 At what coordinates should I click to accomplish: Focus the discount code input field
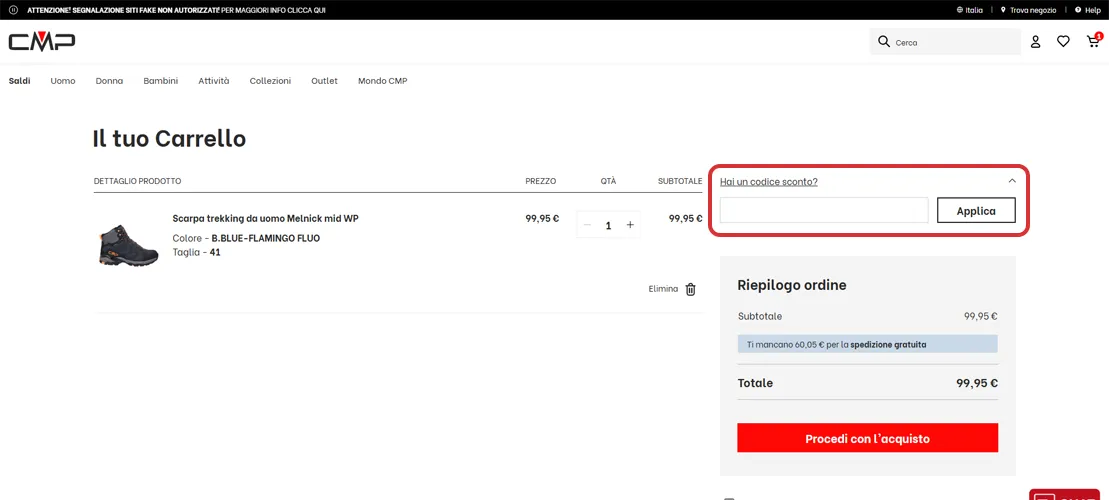click(x=824, y=211)
